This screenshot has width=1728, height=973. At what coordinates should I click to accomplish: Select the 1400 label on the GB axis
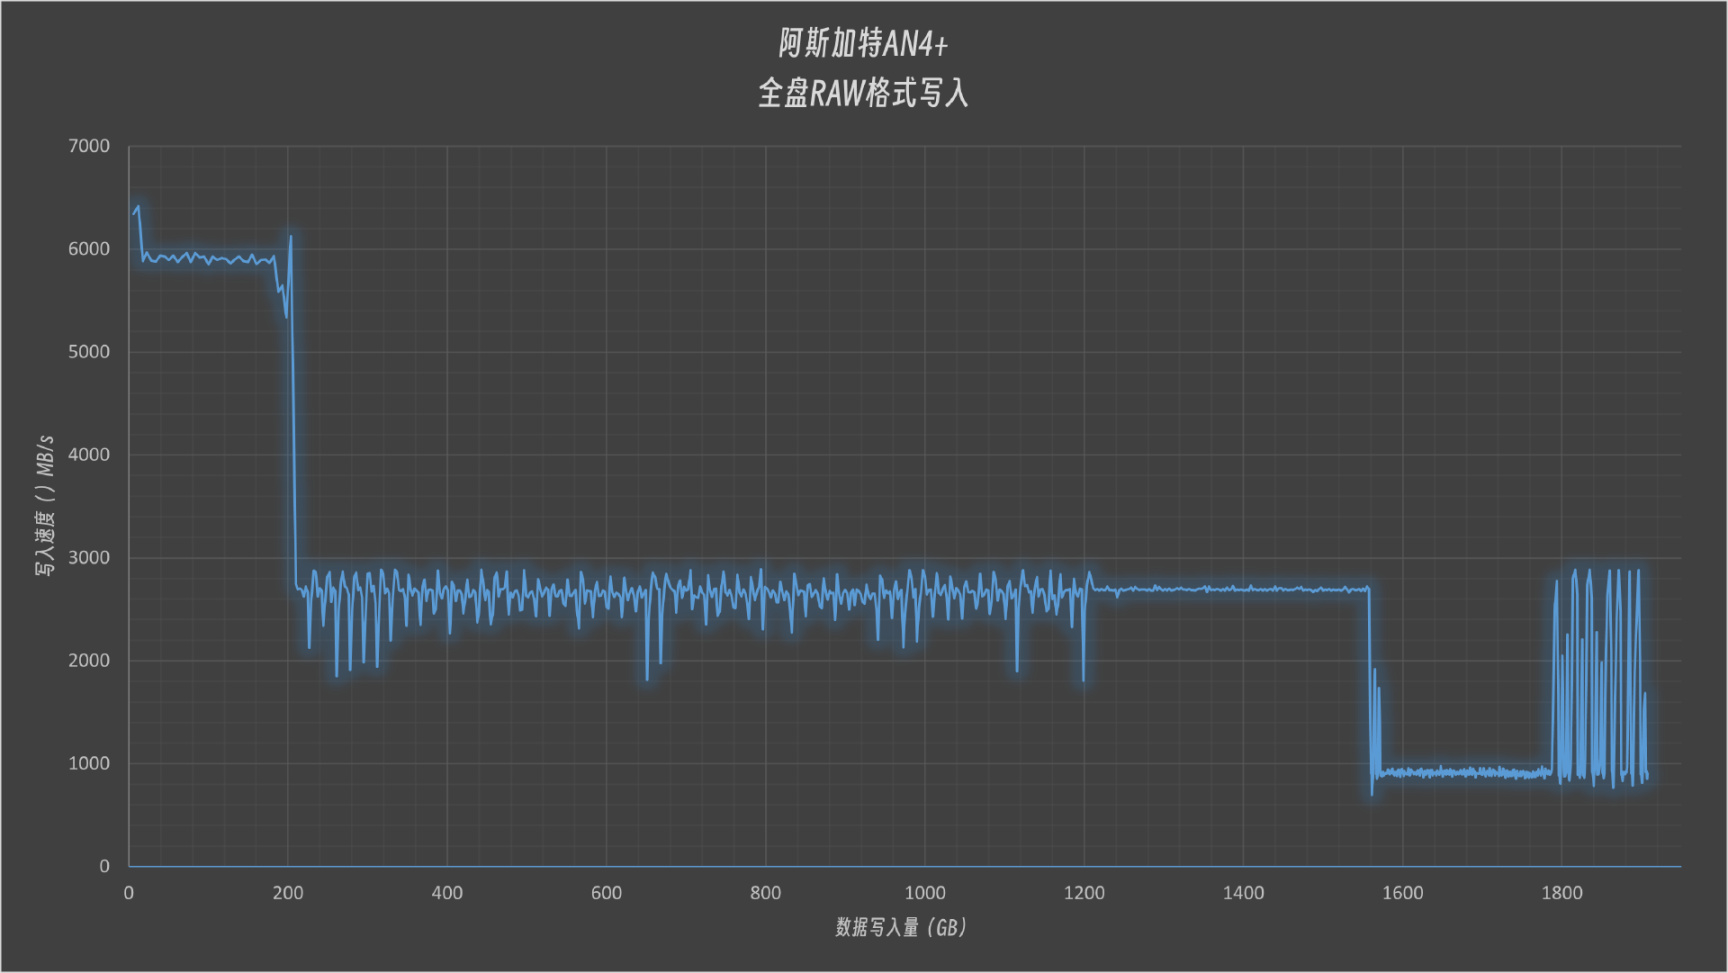(1243, 893)
